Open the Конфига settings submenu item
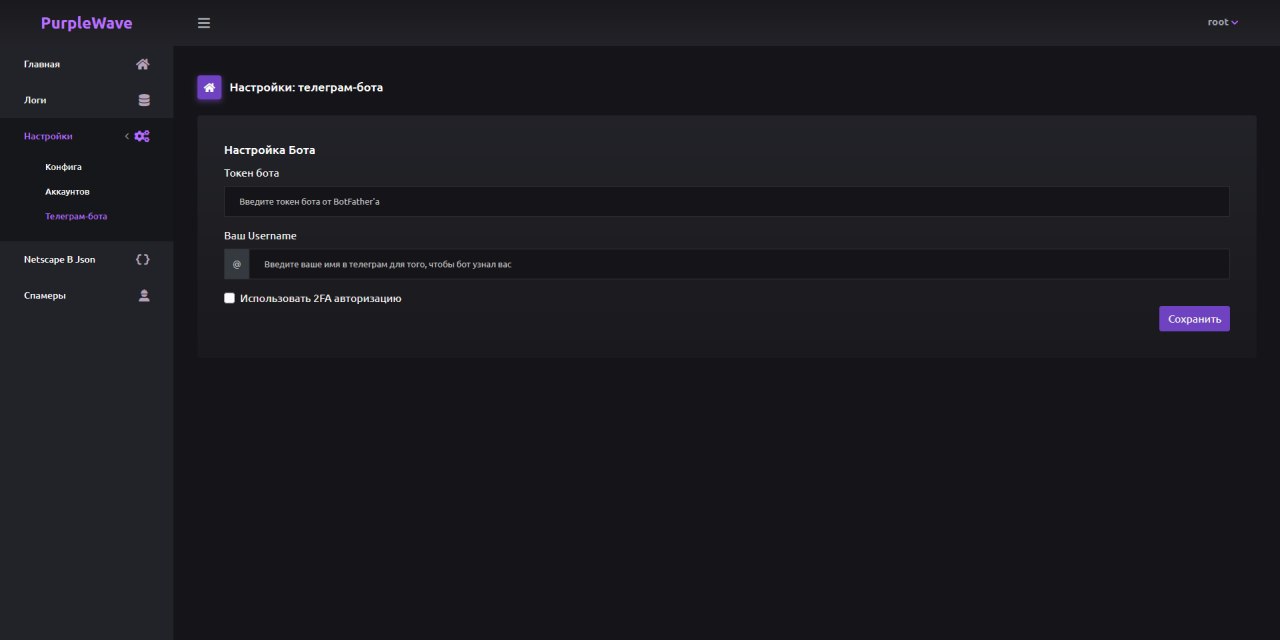The width and height of the screenshot is (1280, 640). (63, 167)
